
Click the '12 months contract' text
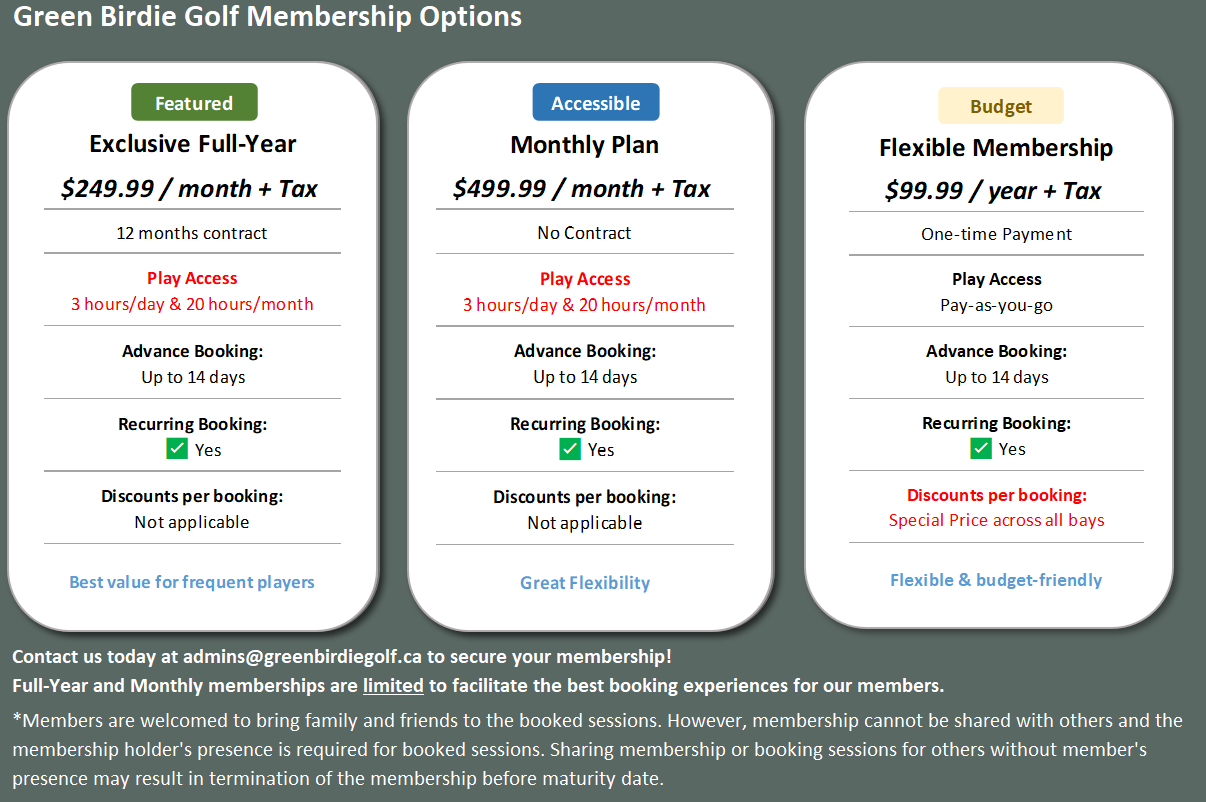[192, 233]
